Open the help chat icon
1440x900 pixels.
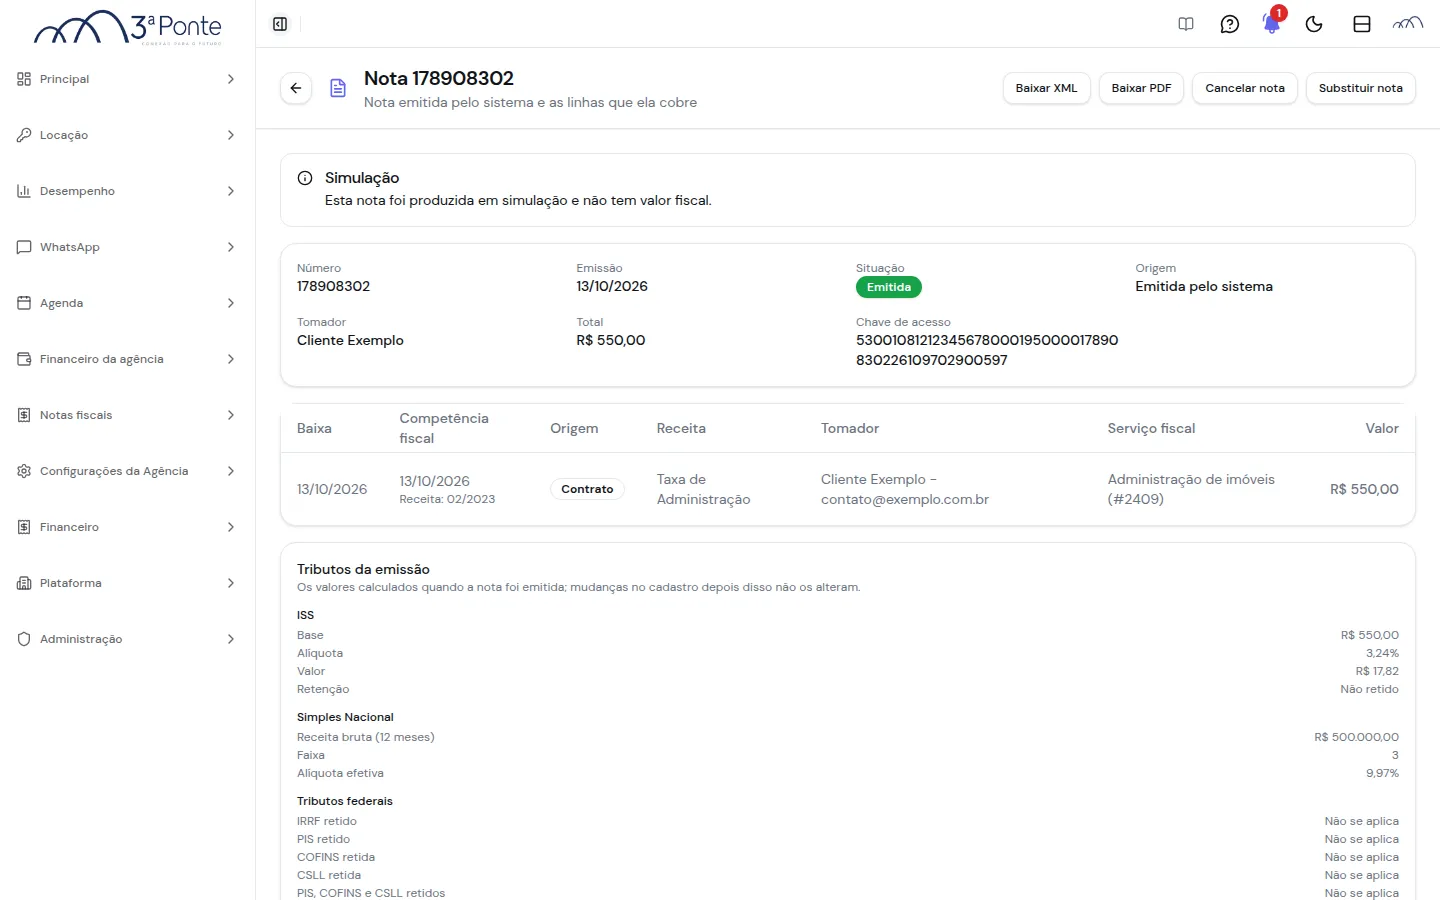1230,24
